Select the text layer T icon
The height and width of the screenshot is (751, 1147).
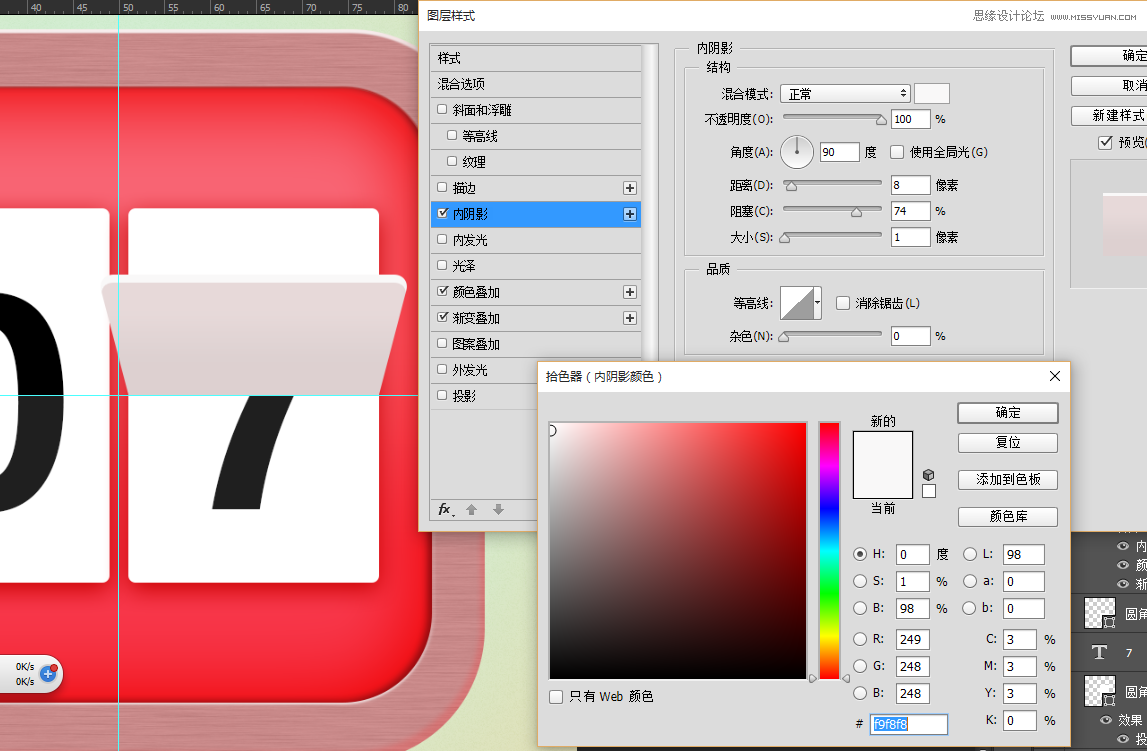coord(1100,653)
